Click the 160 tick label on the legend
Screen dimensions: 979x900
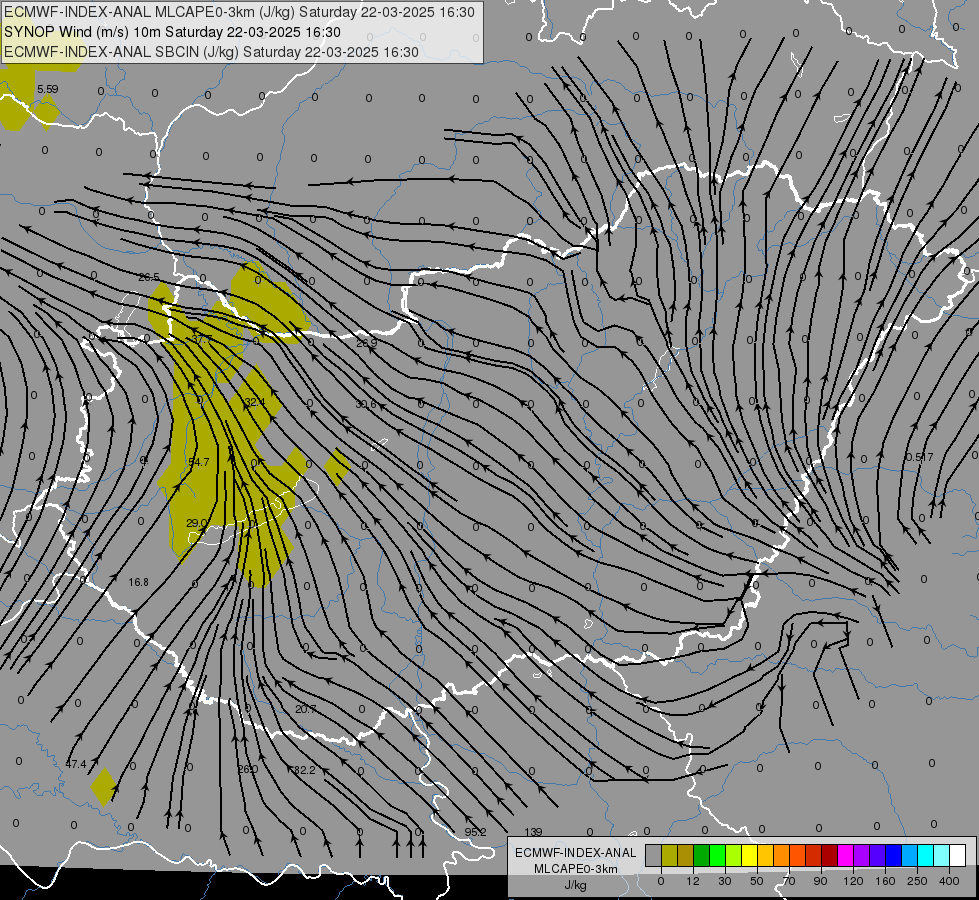coord(885,881)
